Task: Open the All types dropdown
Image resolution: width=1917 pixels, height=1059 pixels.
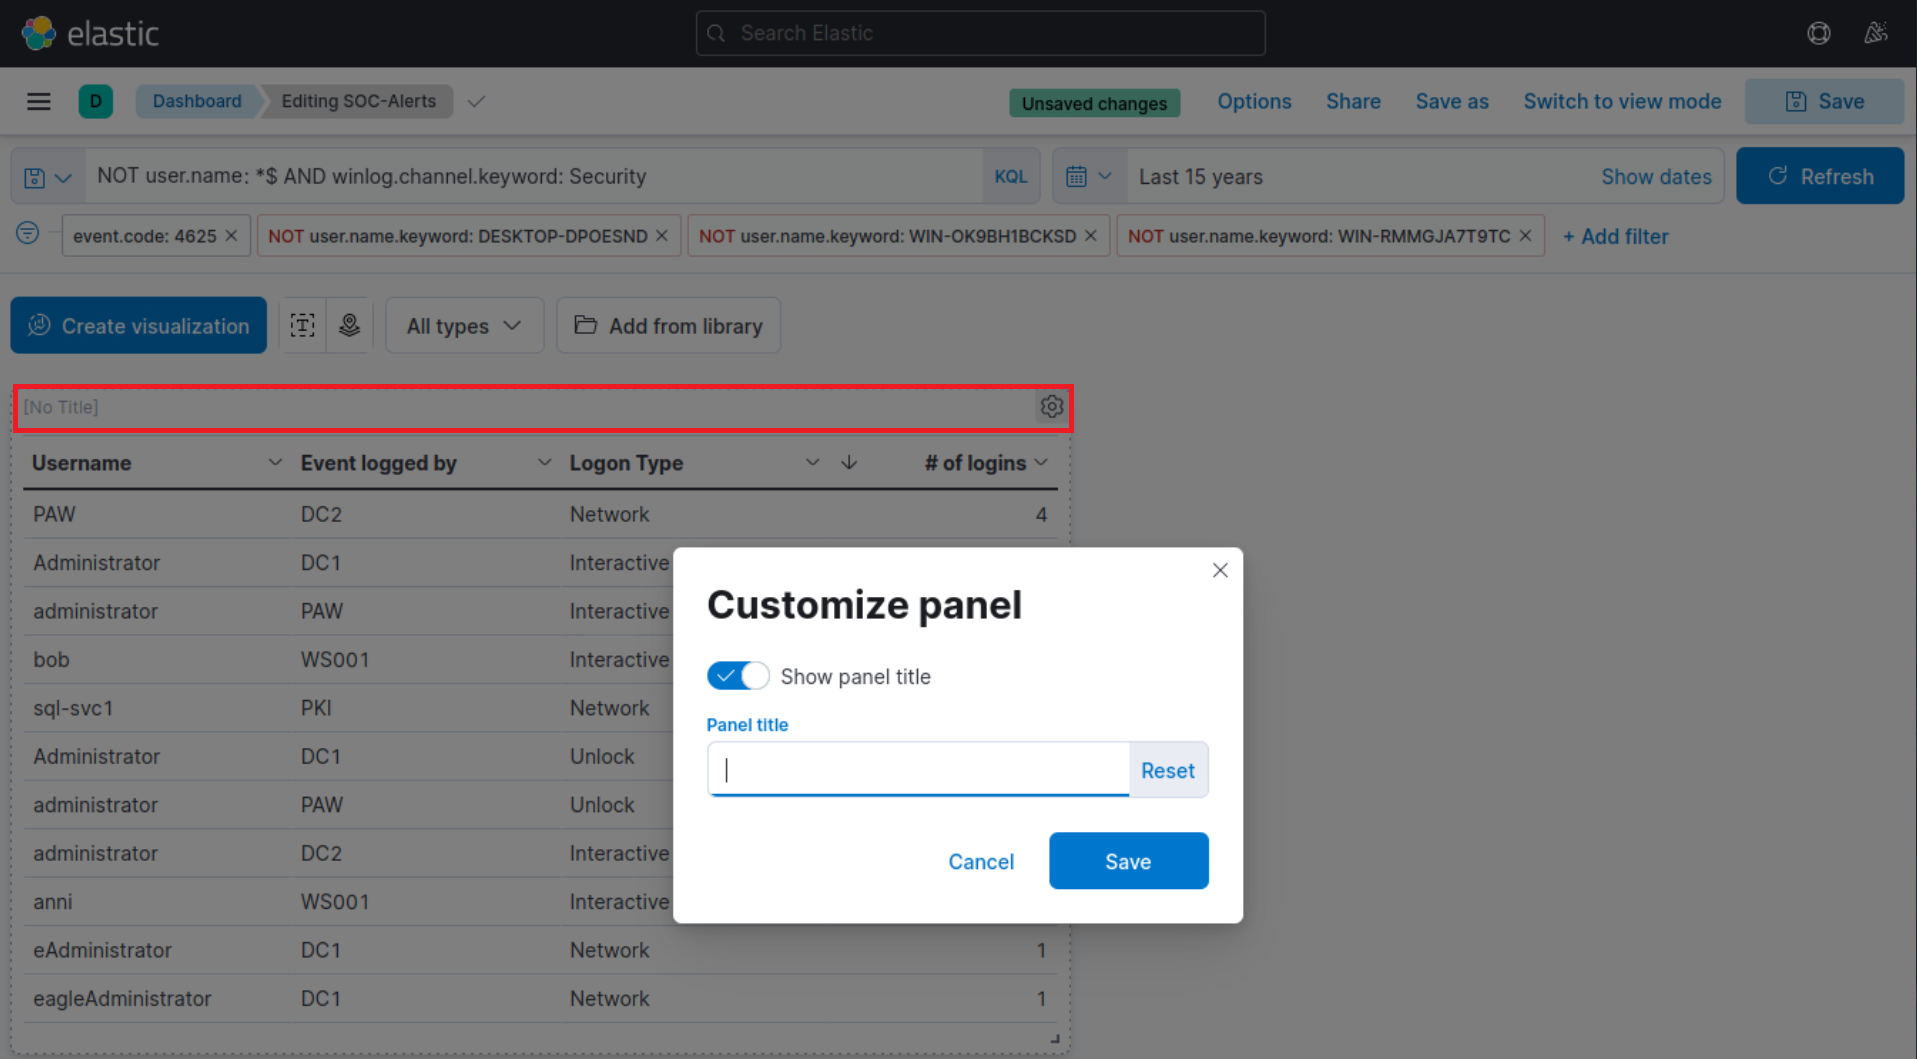Action: (x=464, y=325)
